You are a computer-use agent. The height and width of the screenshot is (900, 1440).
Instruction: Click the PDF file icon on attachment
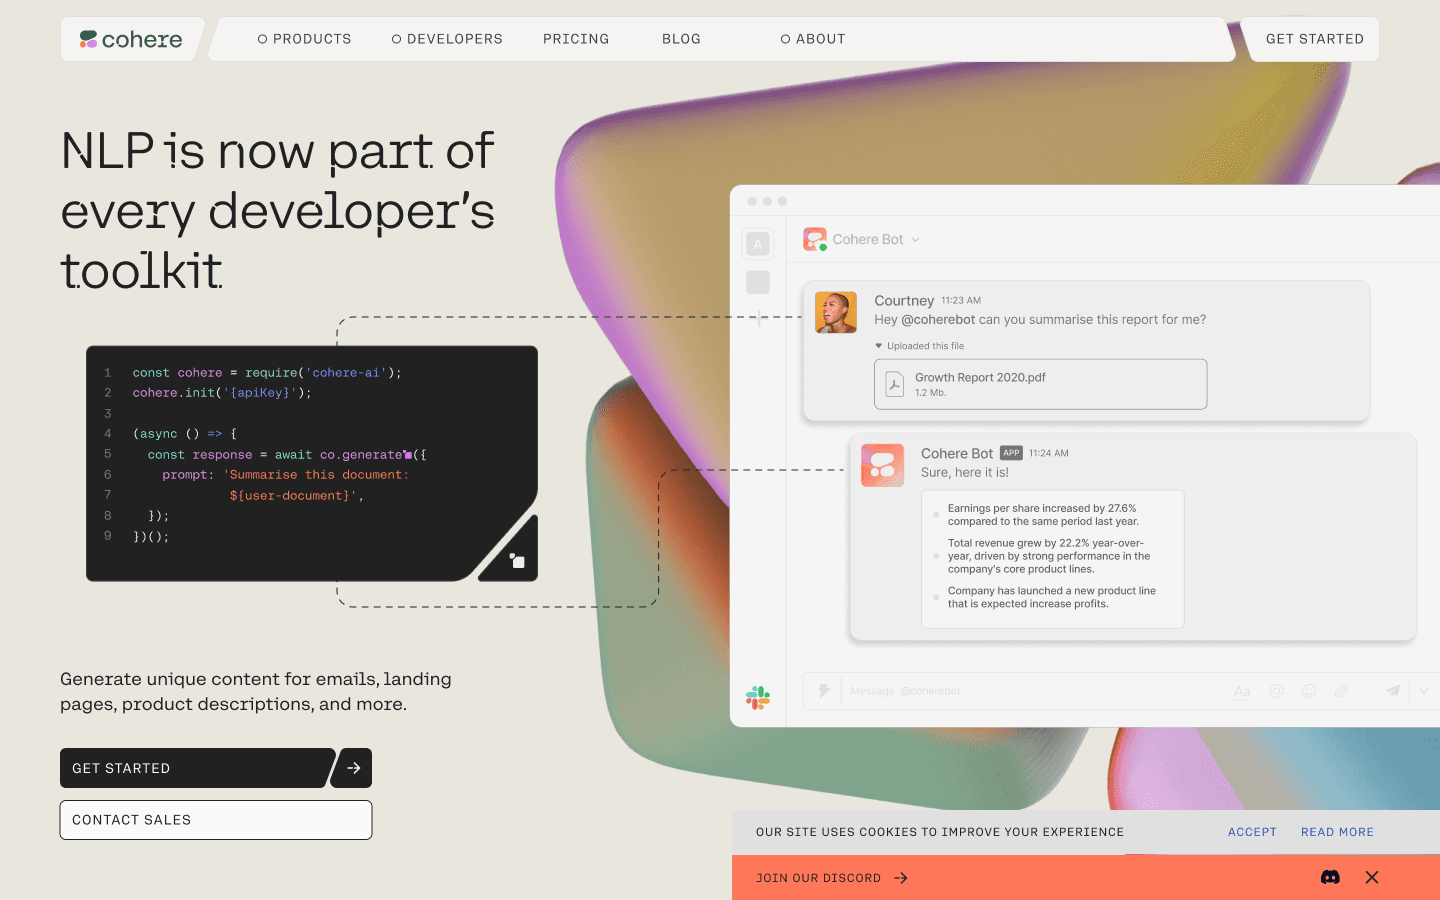pyautogui.click(x=895, y=384)
